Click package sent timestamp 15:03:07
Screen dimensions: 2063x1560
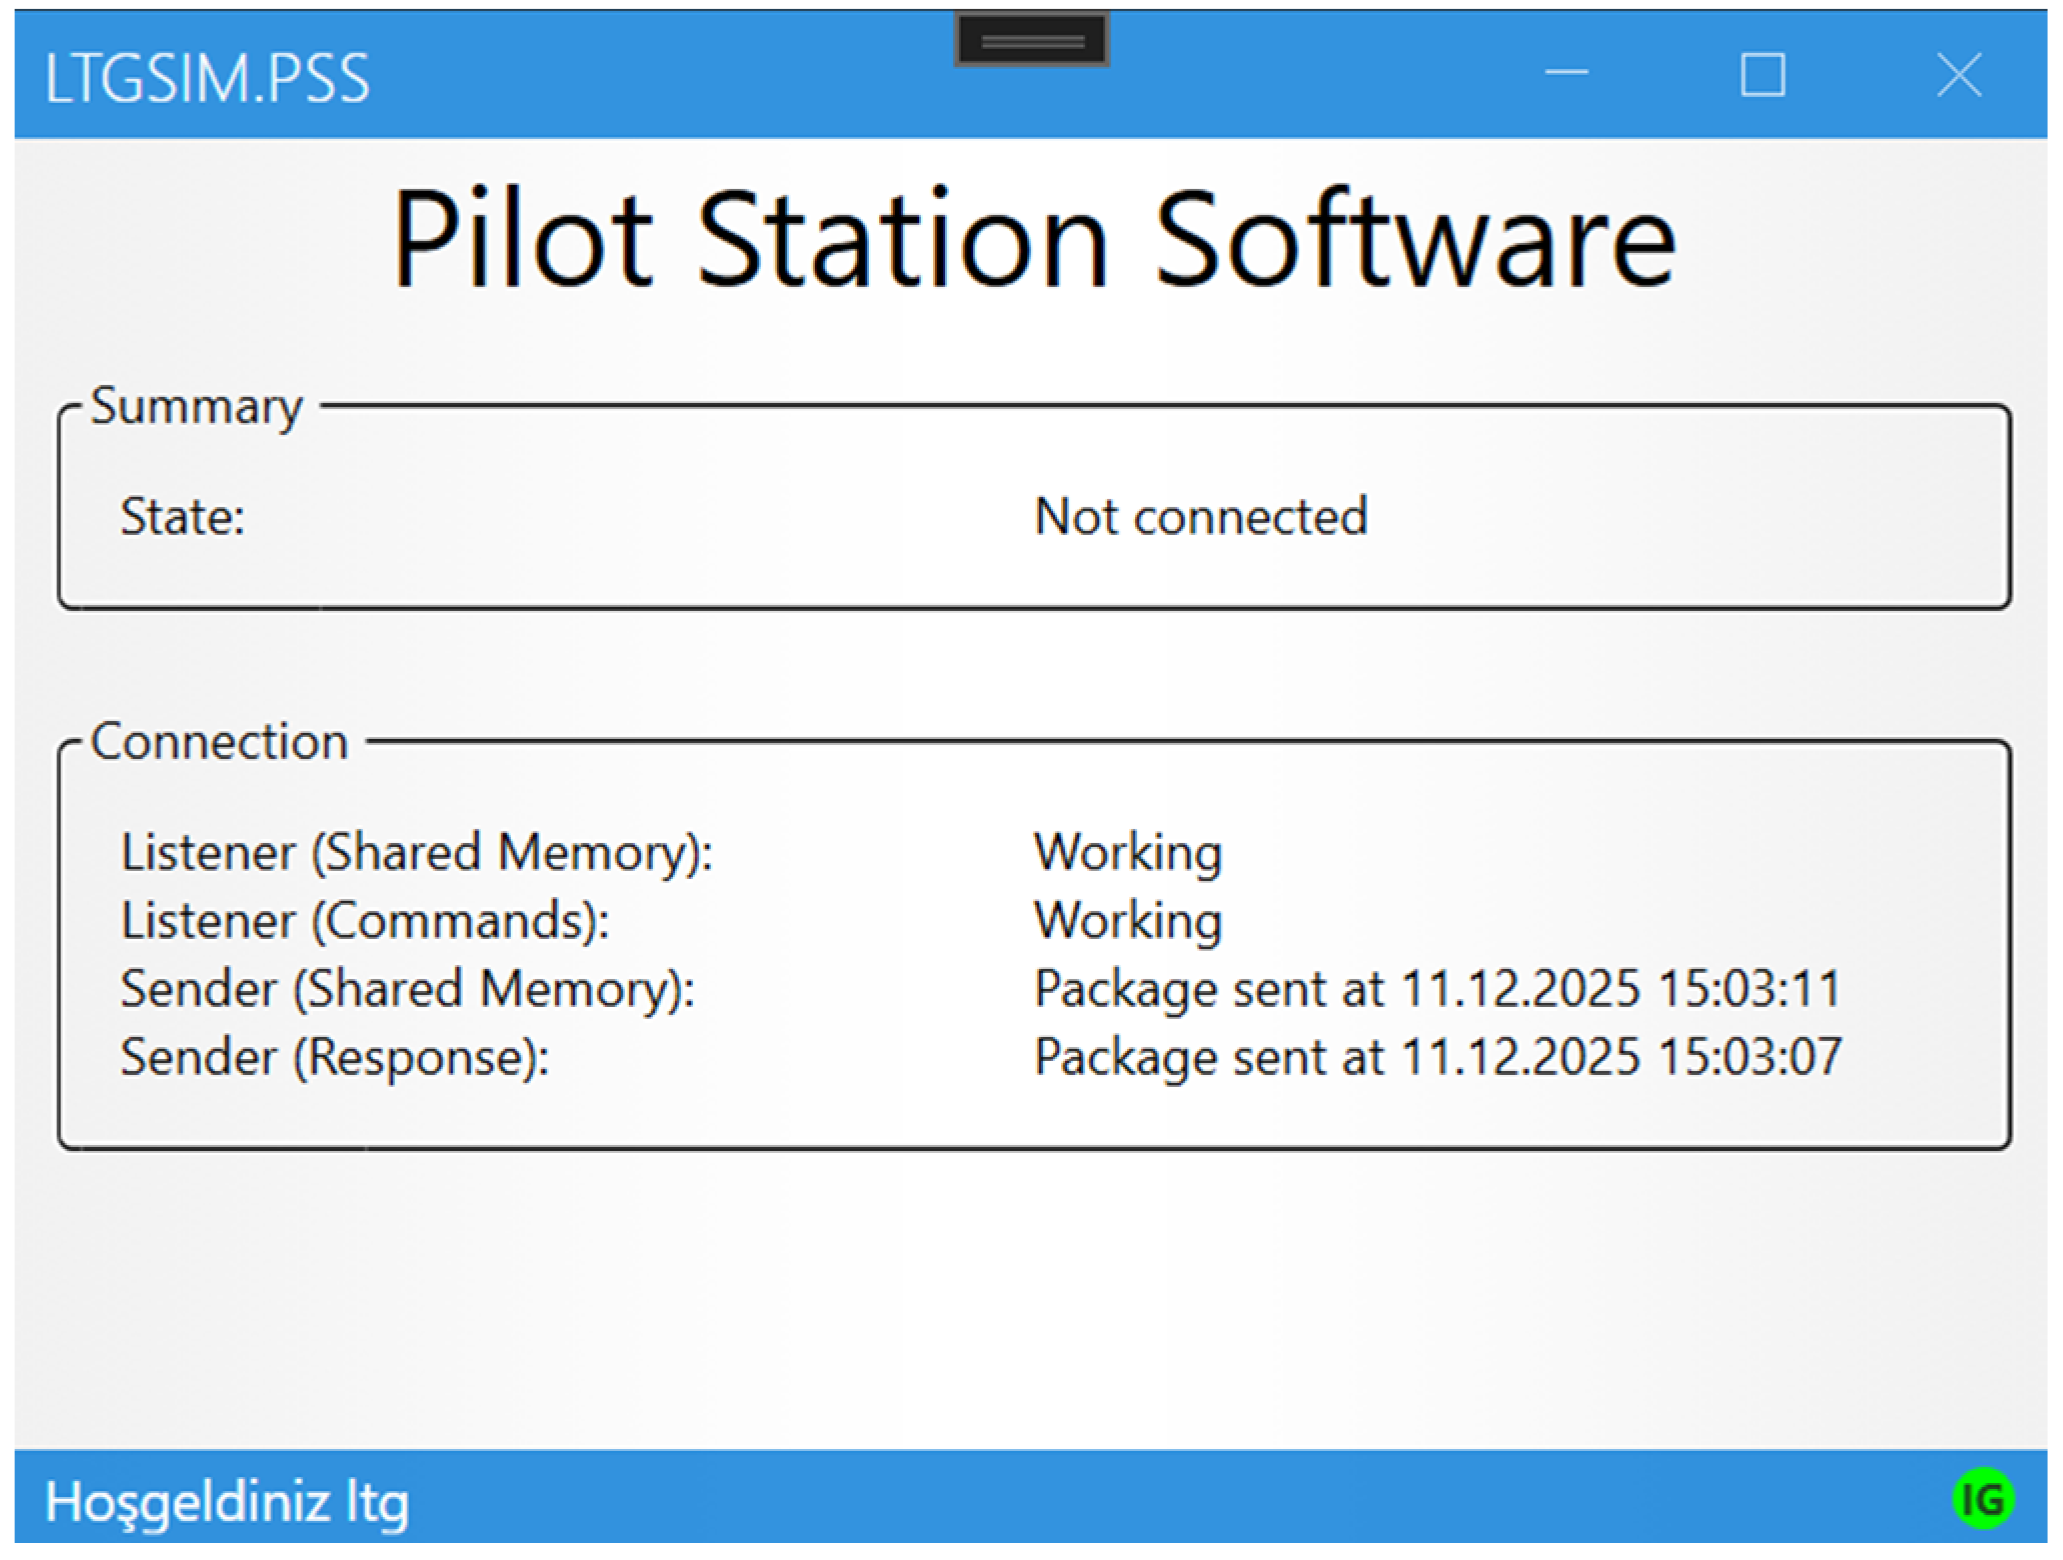point(1437,1058)
